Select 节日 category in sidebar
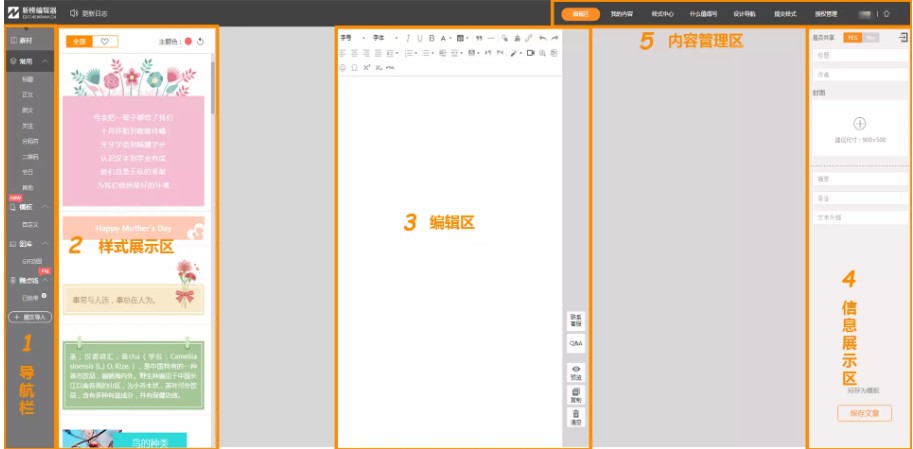This screenshot has height=449, width=913. (28, 172)
